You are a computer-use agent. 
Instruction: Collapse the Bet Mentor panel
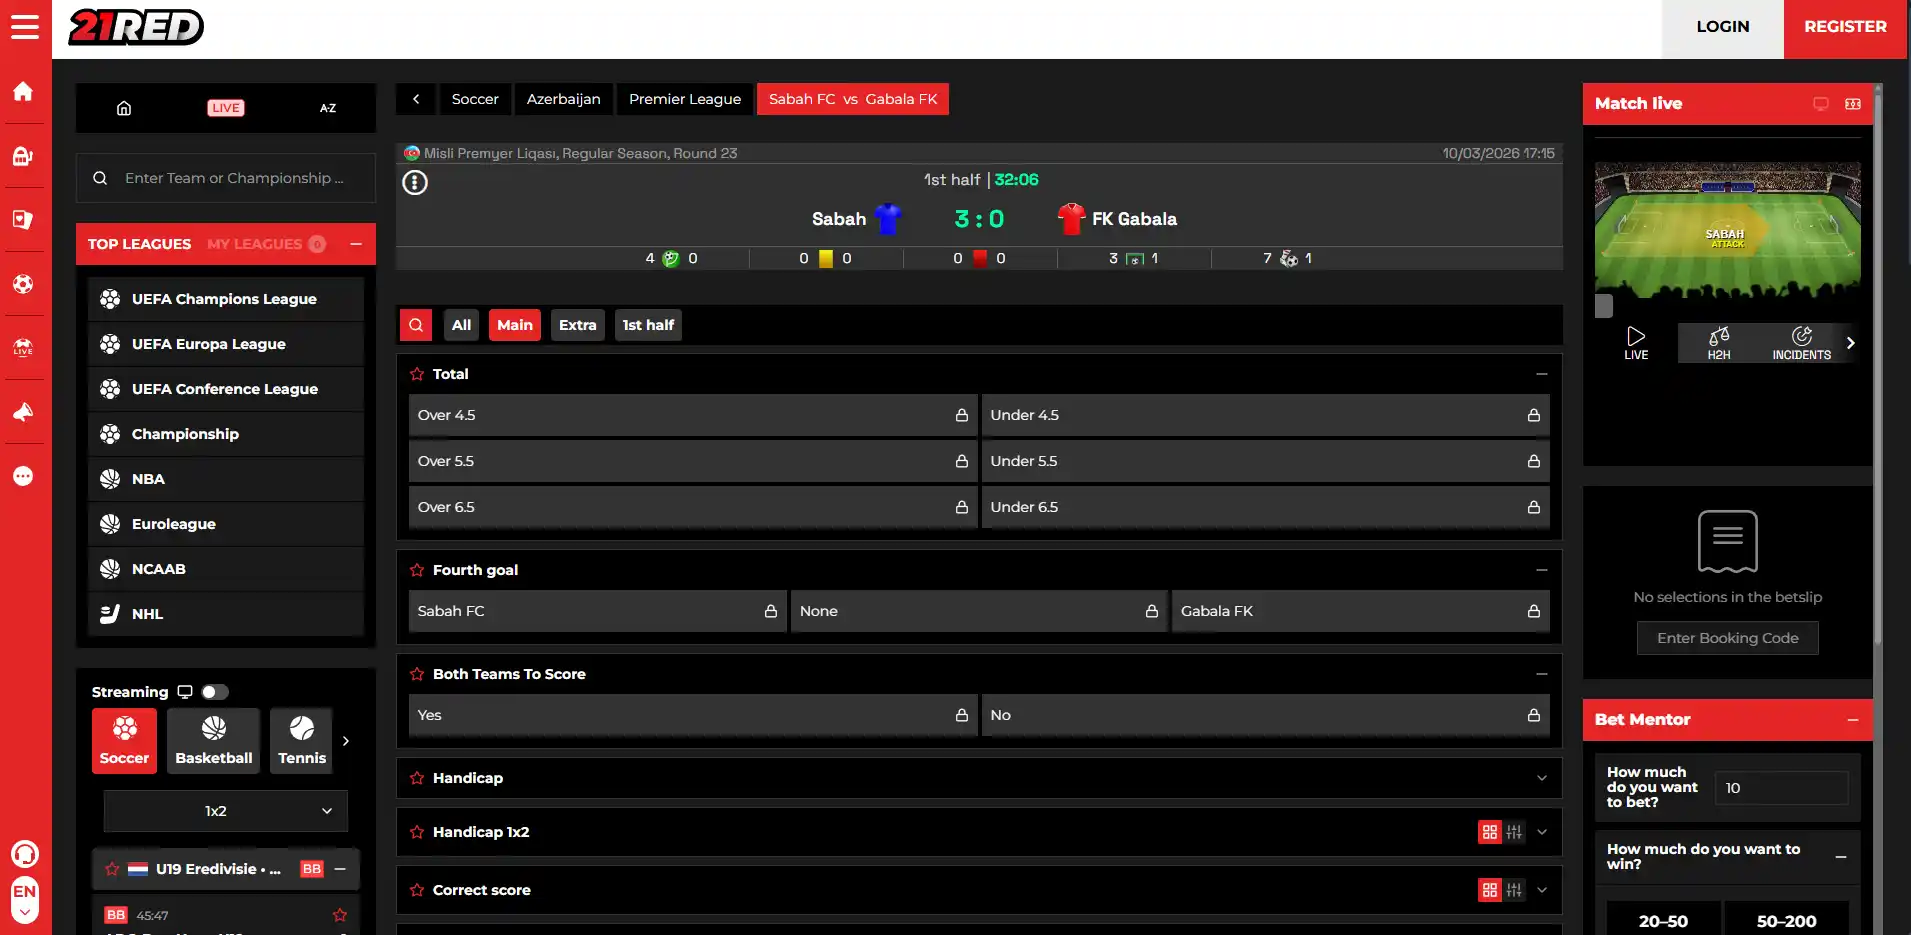coord(1853,720)
